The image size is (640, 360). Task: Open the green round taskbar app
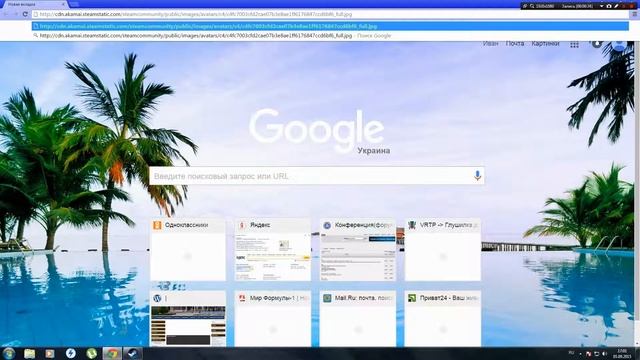click(91, 353)
